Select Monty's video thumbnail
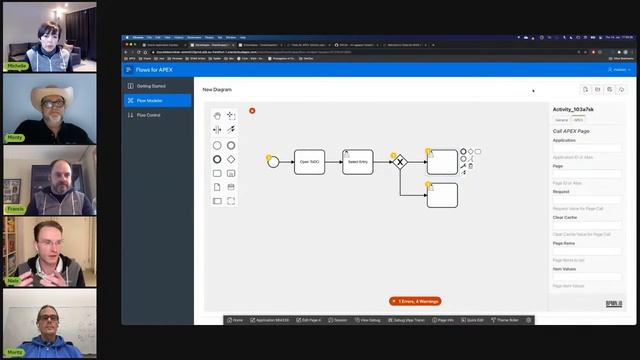The height and width of the screenshot is (360, 640). [x=50, y=109]
